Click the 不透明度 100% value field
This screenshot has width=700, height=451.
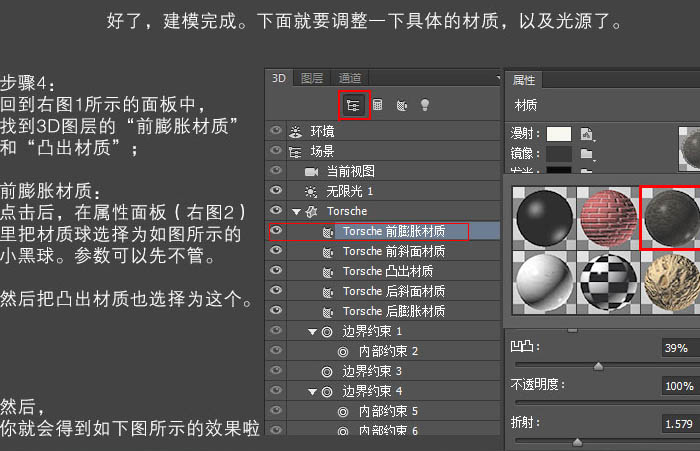click(680, 386)
